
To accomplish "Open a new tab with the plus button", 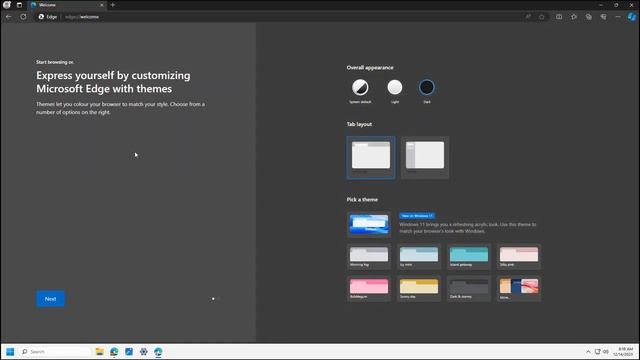I will click(113, 5).
